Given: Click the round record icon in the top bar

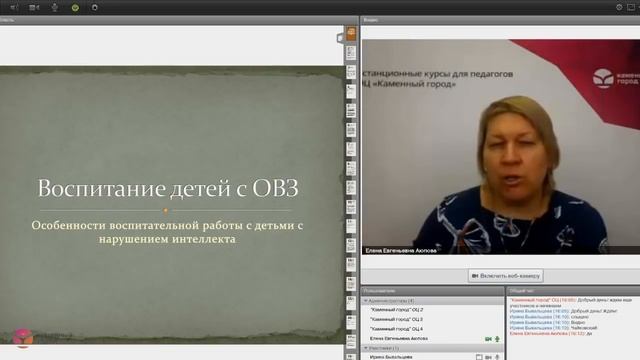Looking at the screenshot, I should [95, 7].
